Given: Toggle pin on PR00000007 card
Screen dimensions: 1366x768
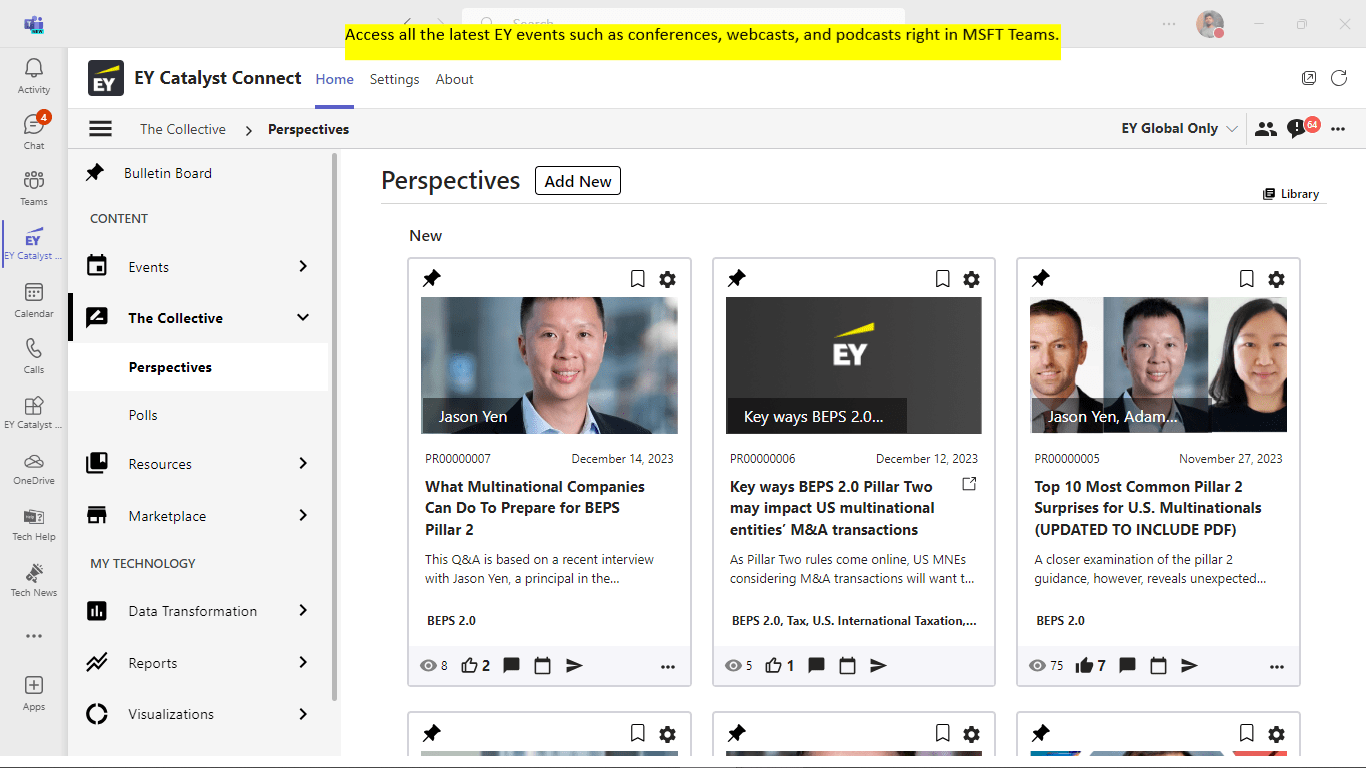Looking at the screenshot, I should pos(431,278).
